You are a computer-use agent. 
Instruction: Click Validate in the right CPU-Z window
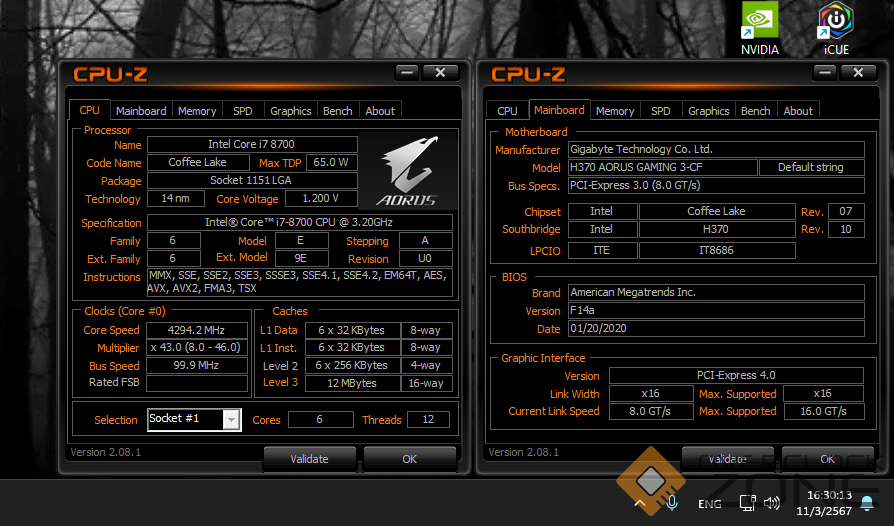click(x=727, y=459)
